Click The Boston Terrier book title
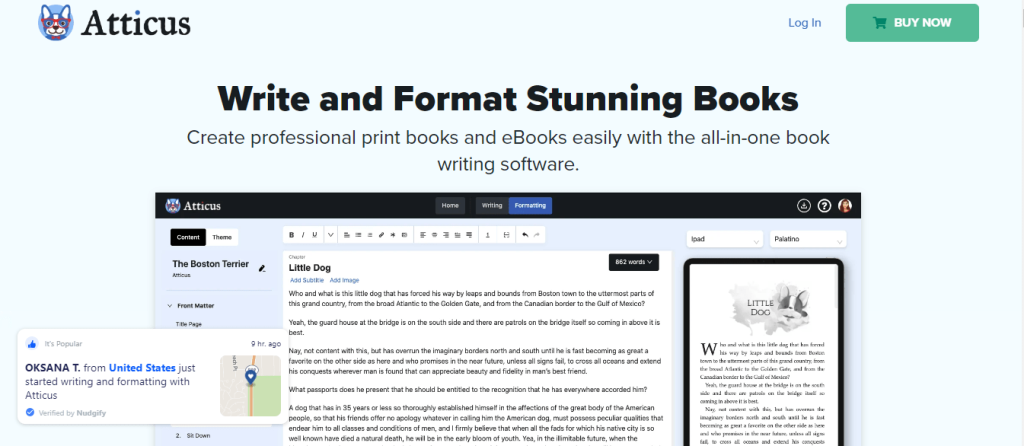 pos(210,264)
